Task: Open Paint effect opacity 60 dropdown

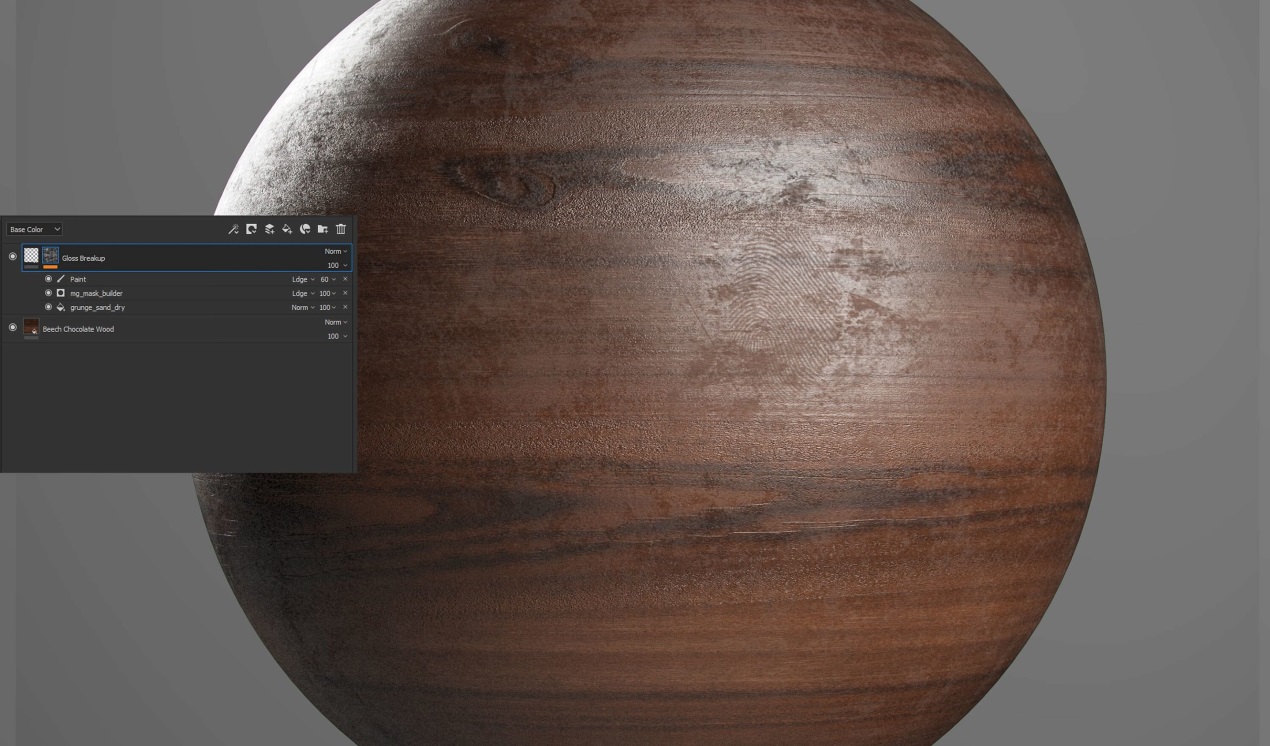Action: click(328, 280)
